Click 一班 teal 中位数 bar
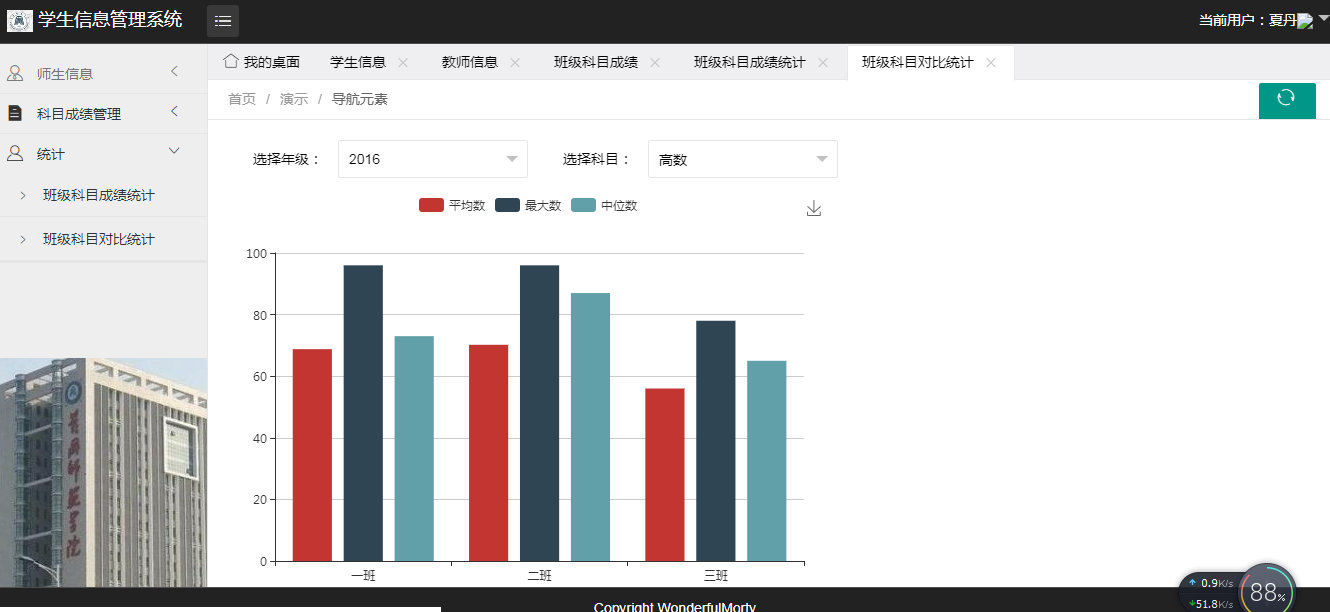The height and width of the screenshot is (612, 1330). click(x=414, y=449)
